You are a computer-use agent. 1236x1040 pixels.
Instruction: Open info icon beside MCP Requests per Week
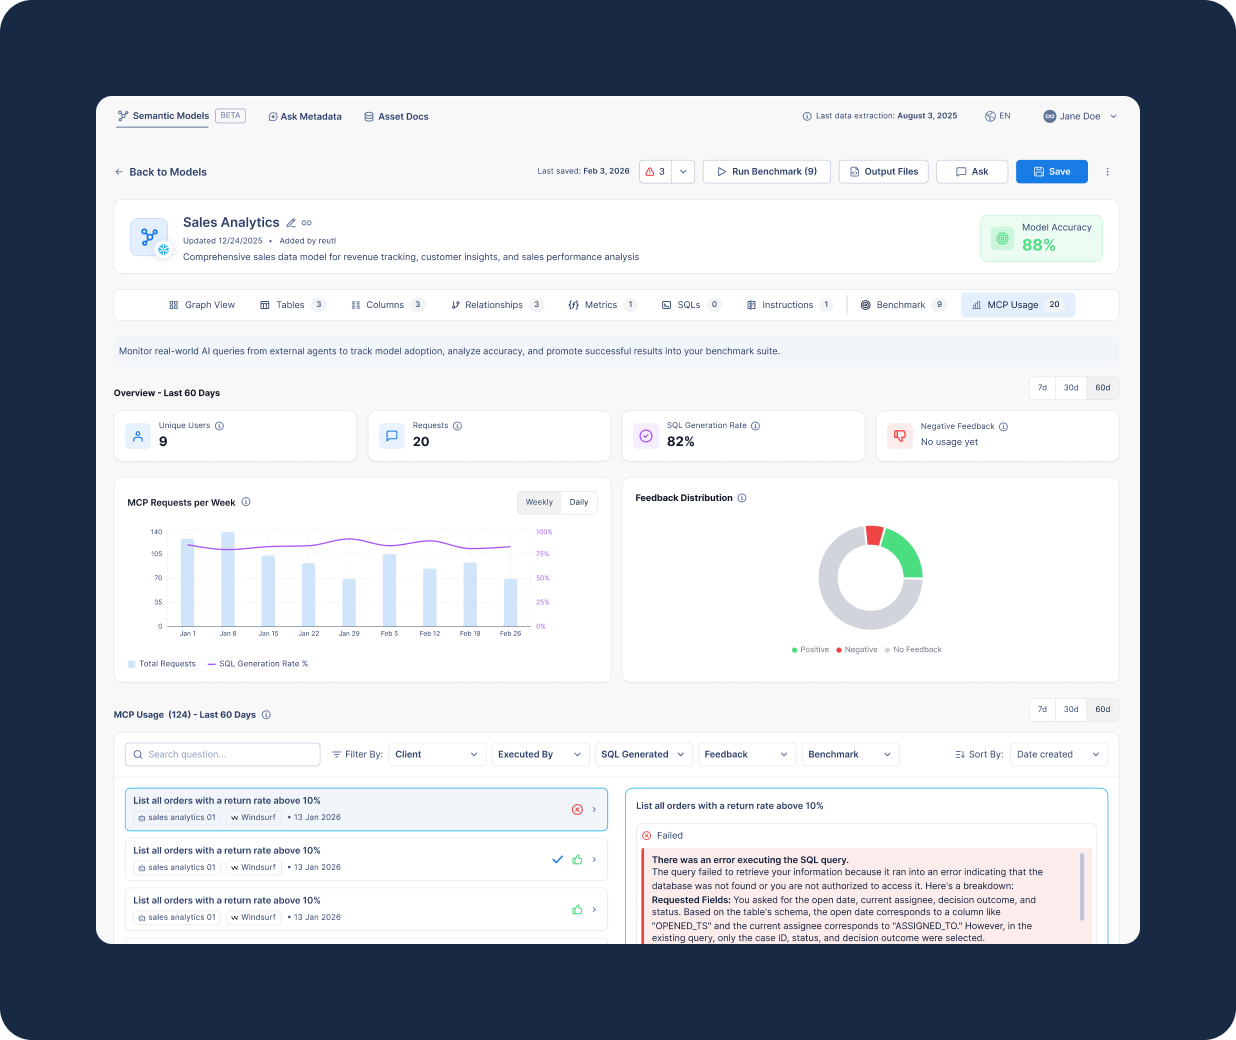(x=246, y=502)
